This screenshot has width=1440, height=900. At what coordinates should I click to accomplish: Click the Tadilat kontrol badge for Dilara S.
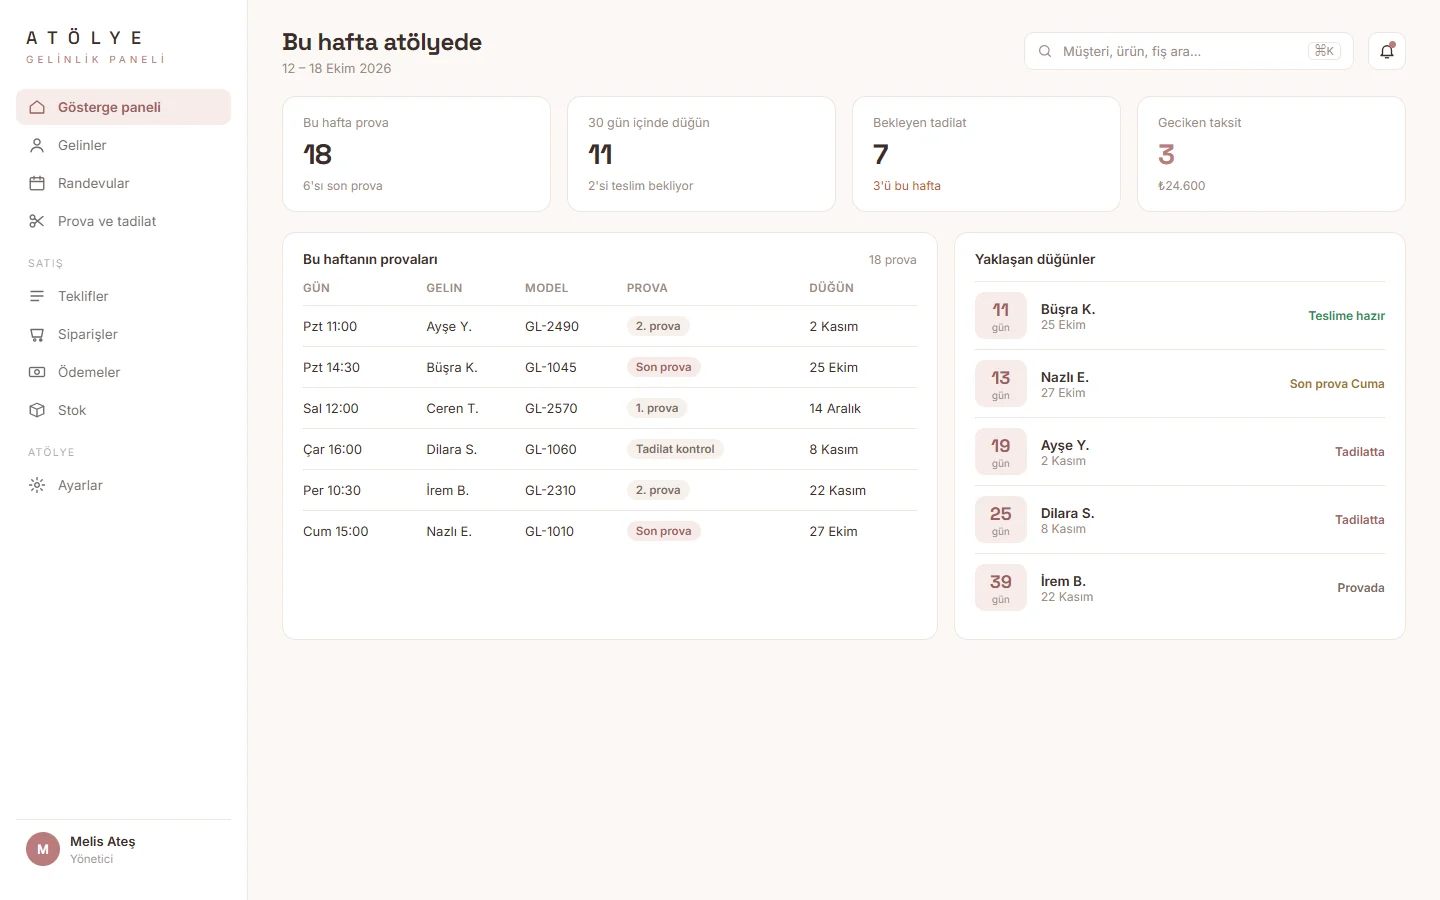tap(675, 449)
